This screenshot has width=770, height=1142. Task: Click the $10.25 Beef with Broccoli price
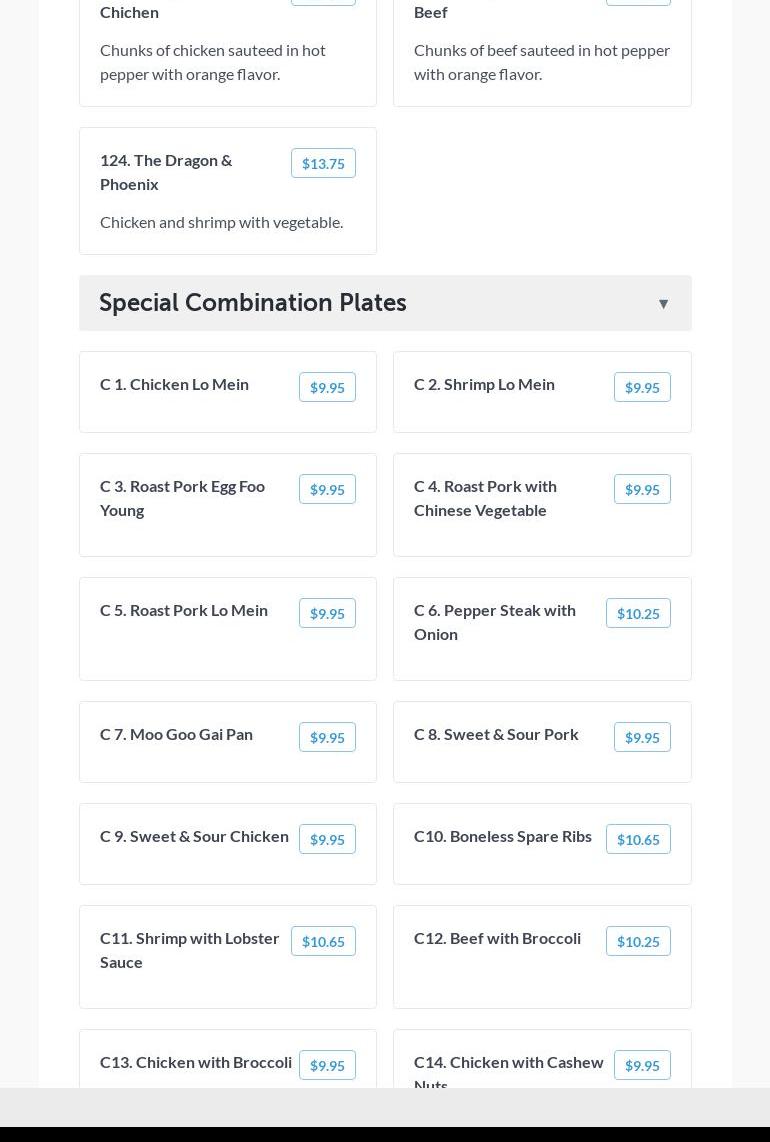coord(638,942)
